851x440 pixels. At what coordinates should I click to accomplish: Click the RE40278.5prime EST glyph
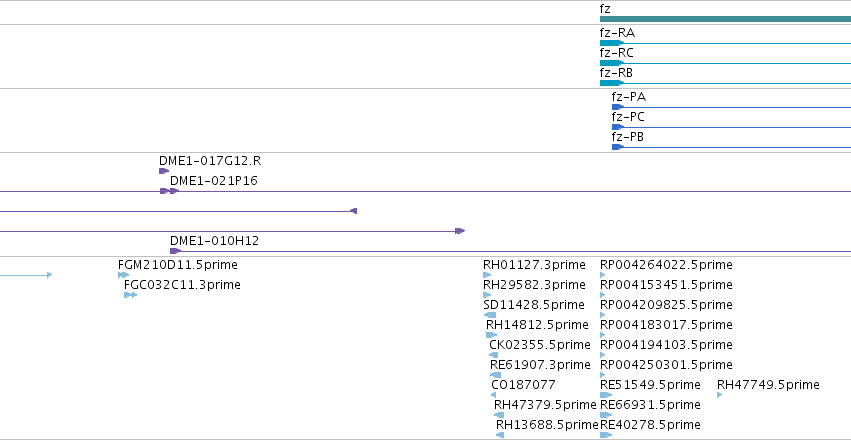point(606,435)
